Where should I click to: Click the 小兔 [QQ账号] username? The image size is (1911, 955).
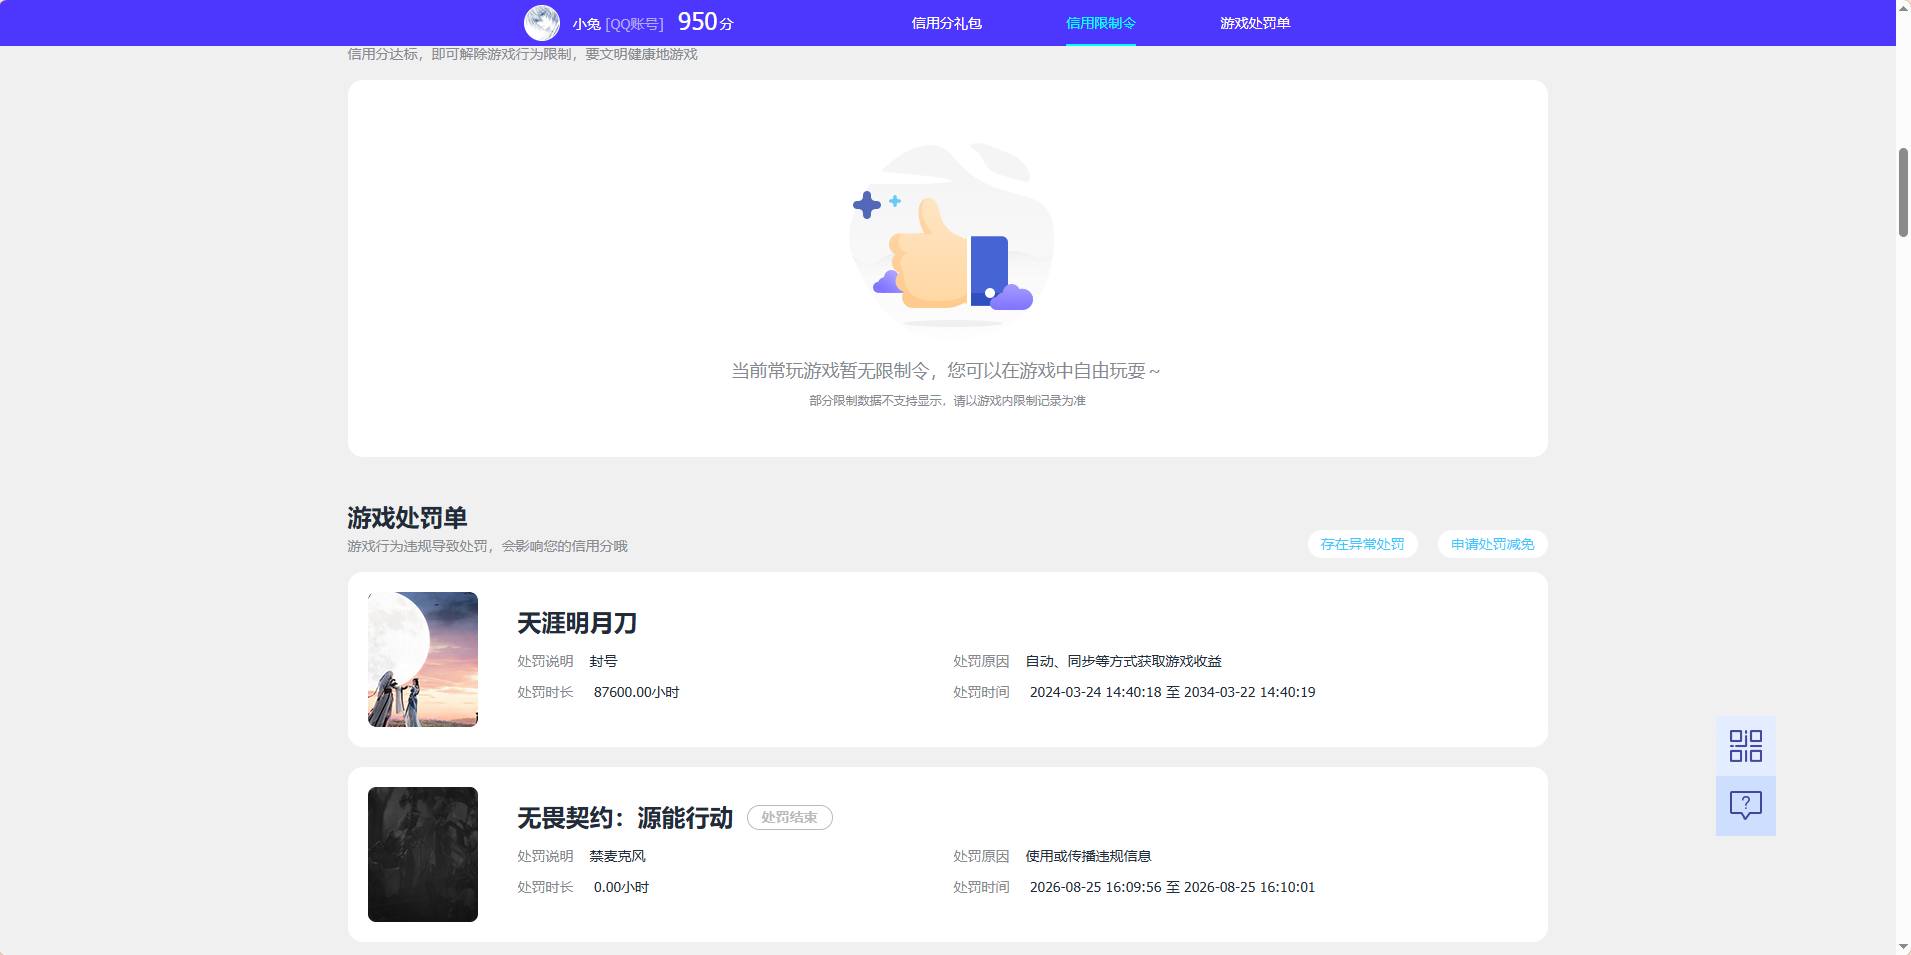tap(618, 23)
